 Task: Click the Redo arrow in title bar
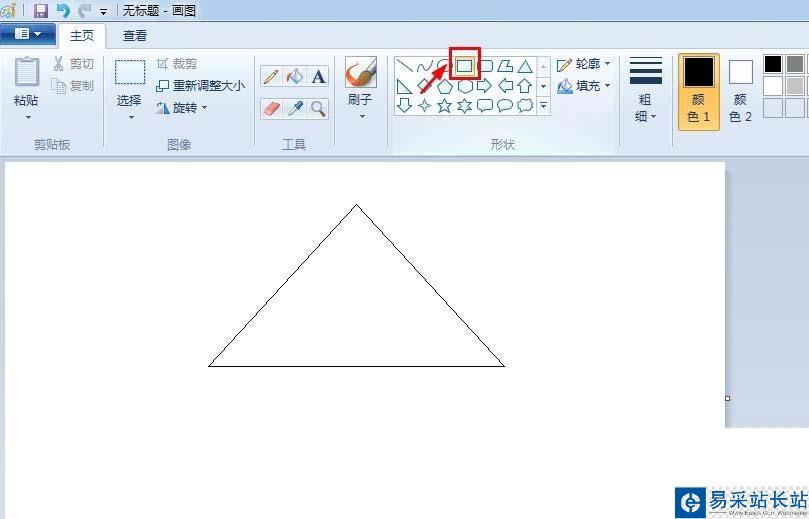pos(85,10)
